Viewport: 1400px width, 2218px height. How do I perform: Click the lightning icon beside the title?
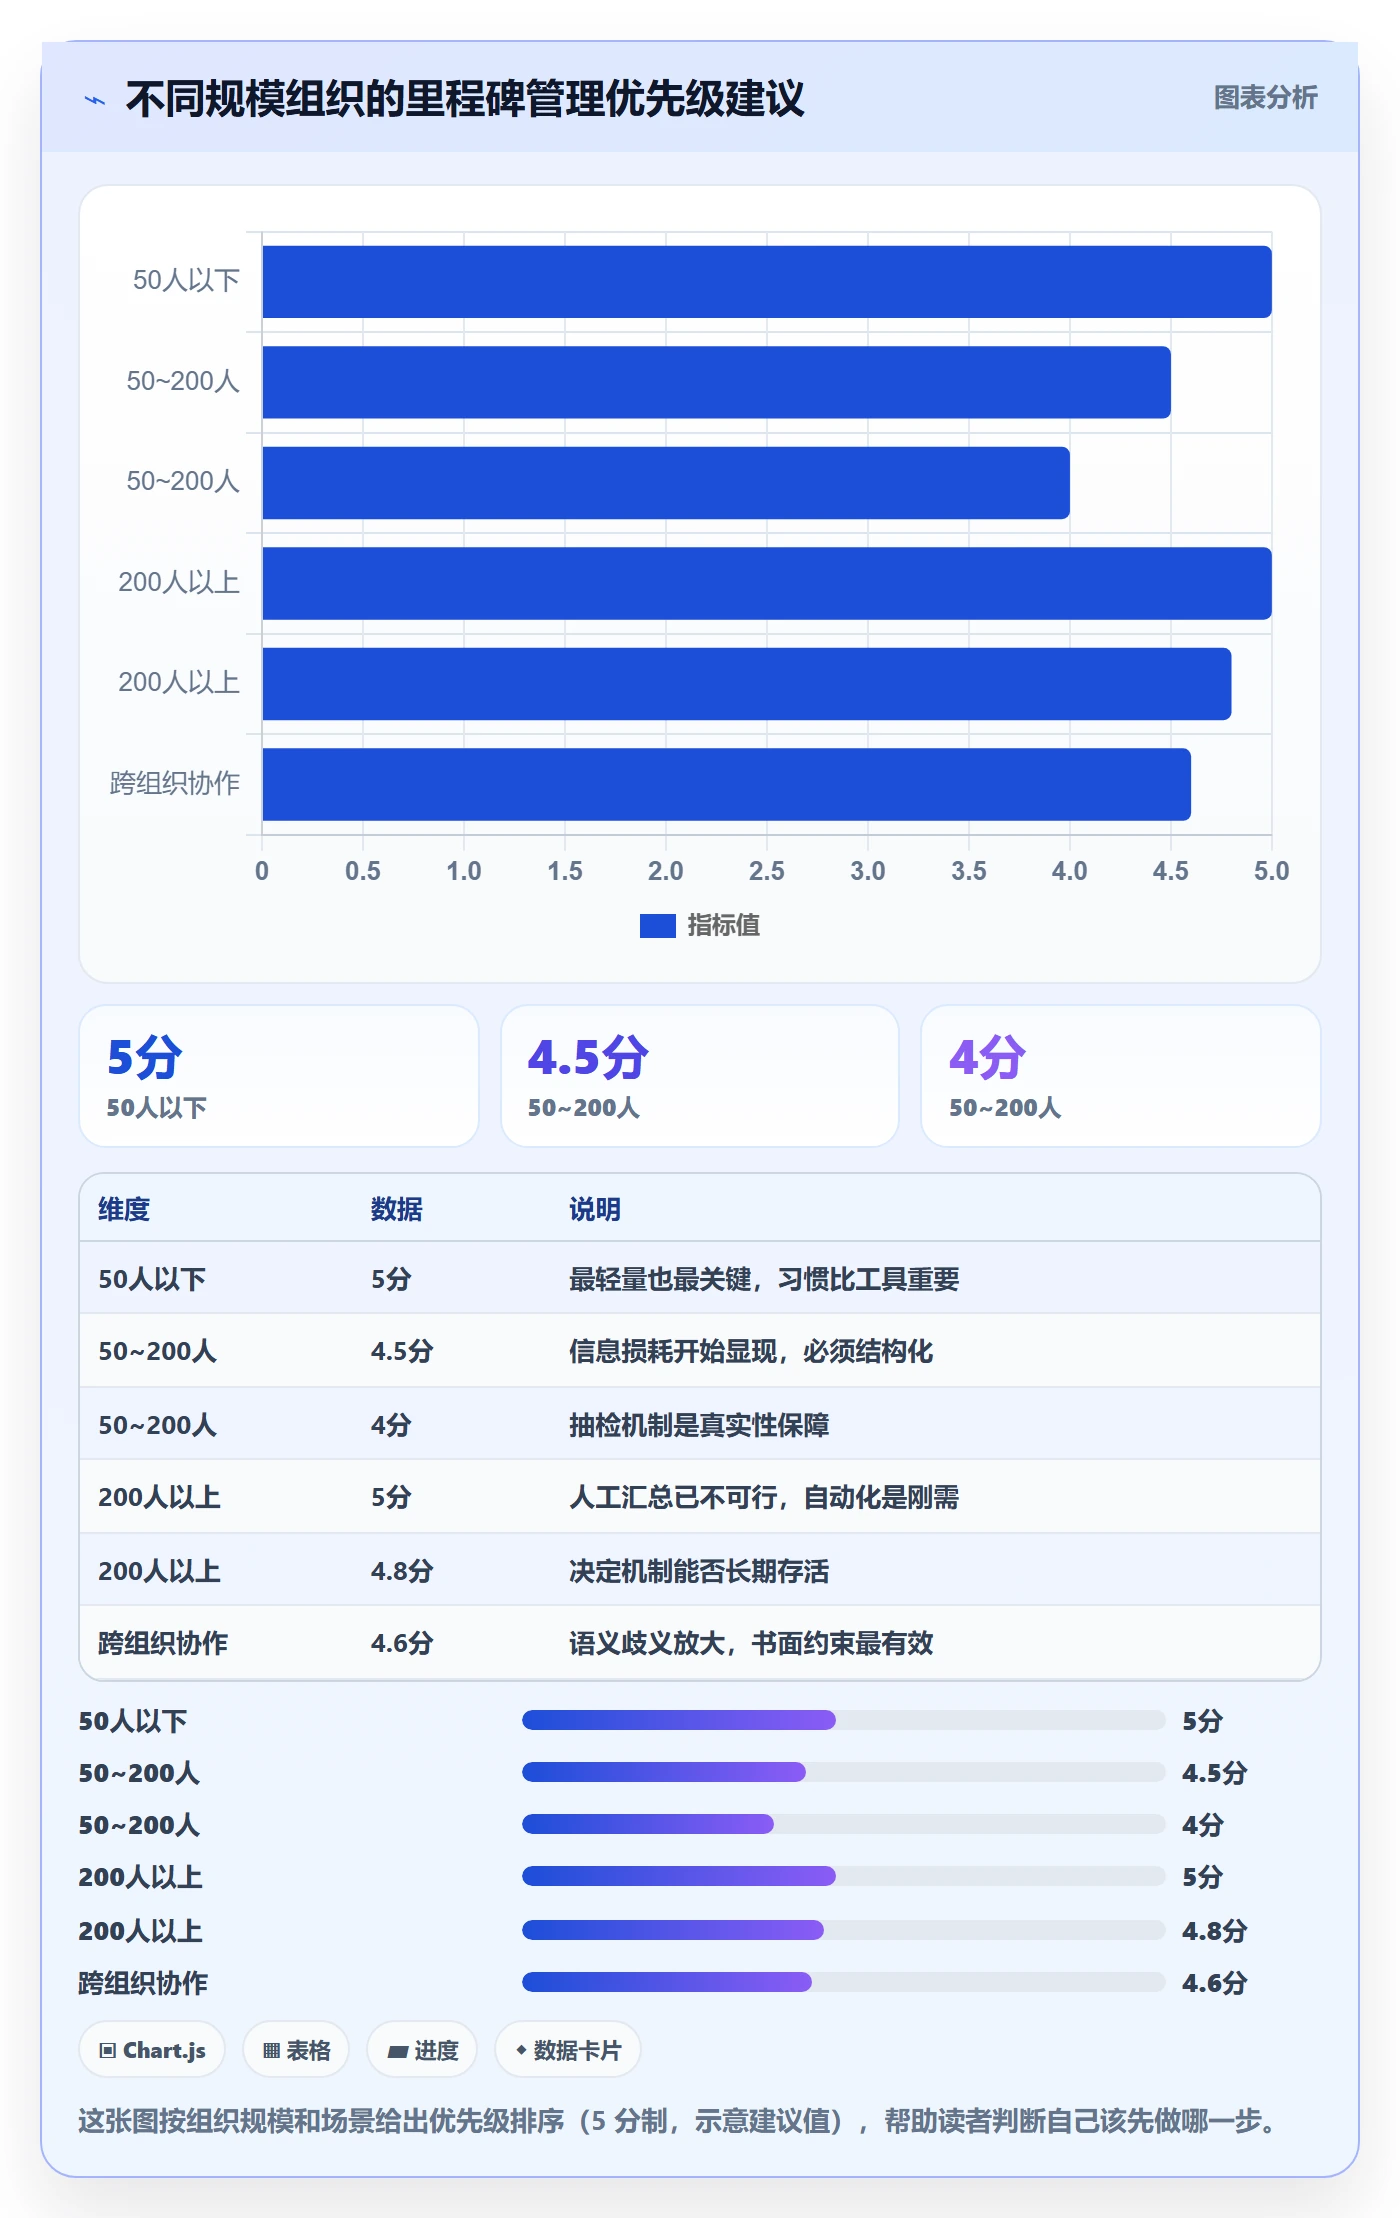[95, 100]
